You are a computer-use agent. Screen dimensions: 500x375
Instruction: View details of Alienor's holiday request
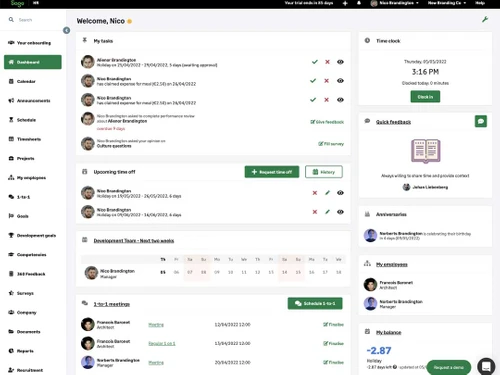(x=340, y=62)
